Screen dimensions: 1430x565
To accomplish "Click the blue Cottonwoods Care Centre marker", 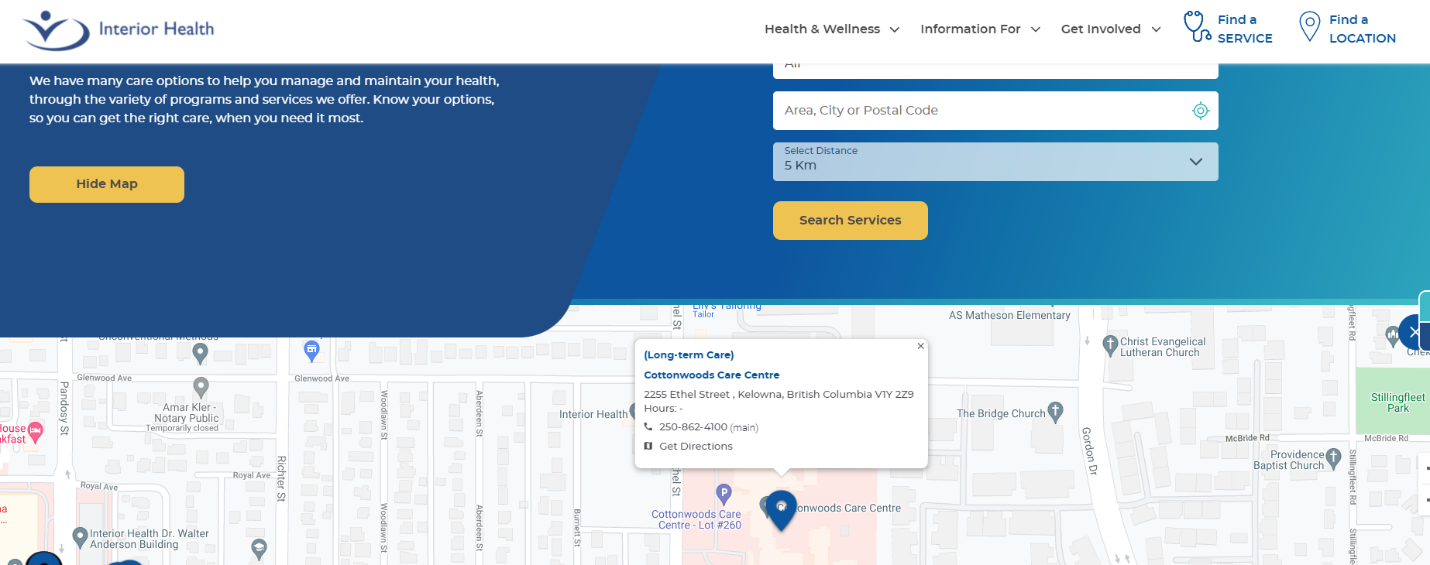I will 781,509.
